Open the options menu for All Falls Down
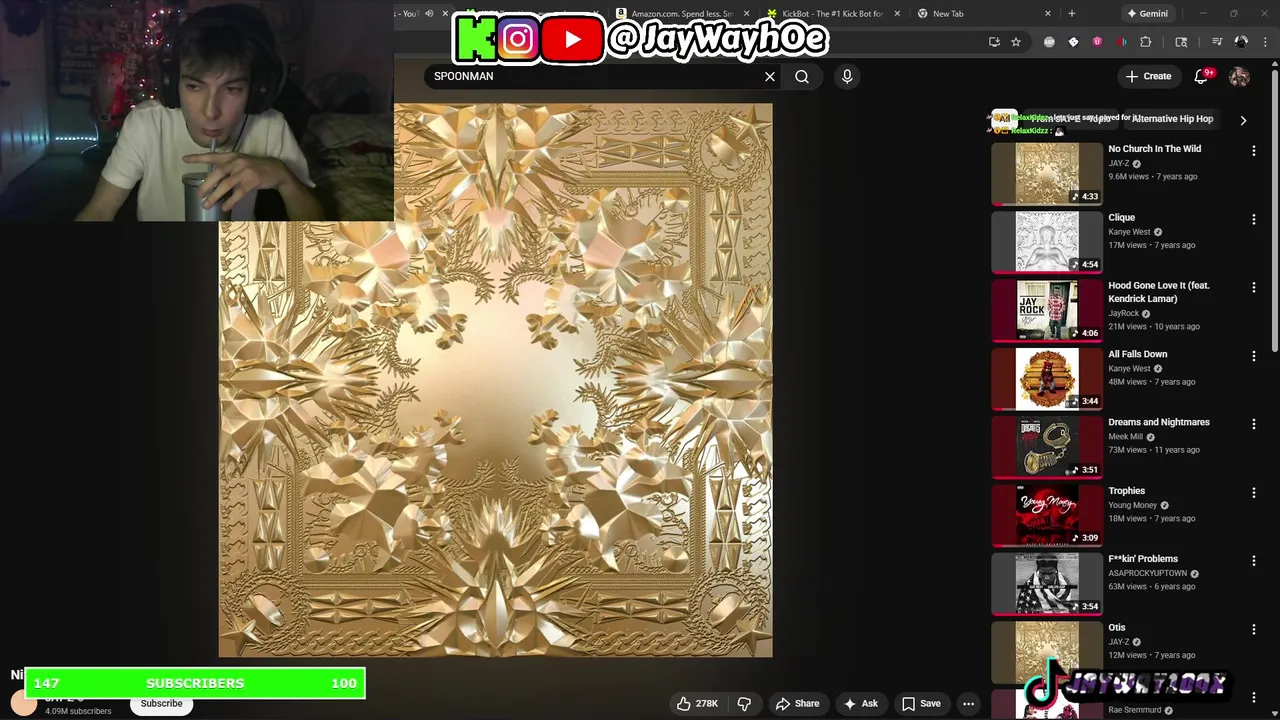Image resolution: width=1280 pixels, height=720 pixels. [1253, 355]
